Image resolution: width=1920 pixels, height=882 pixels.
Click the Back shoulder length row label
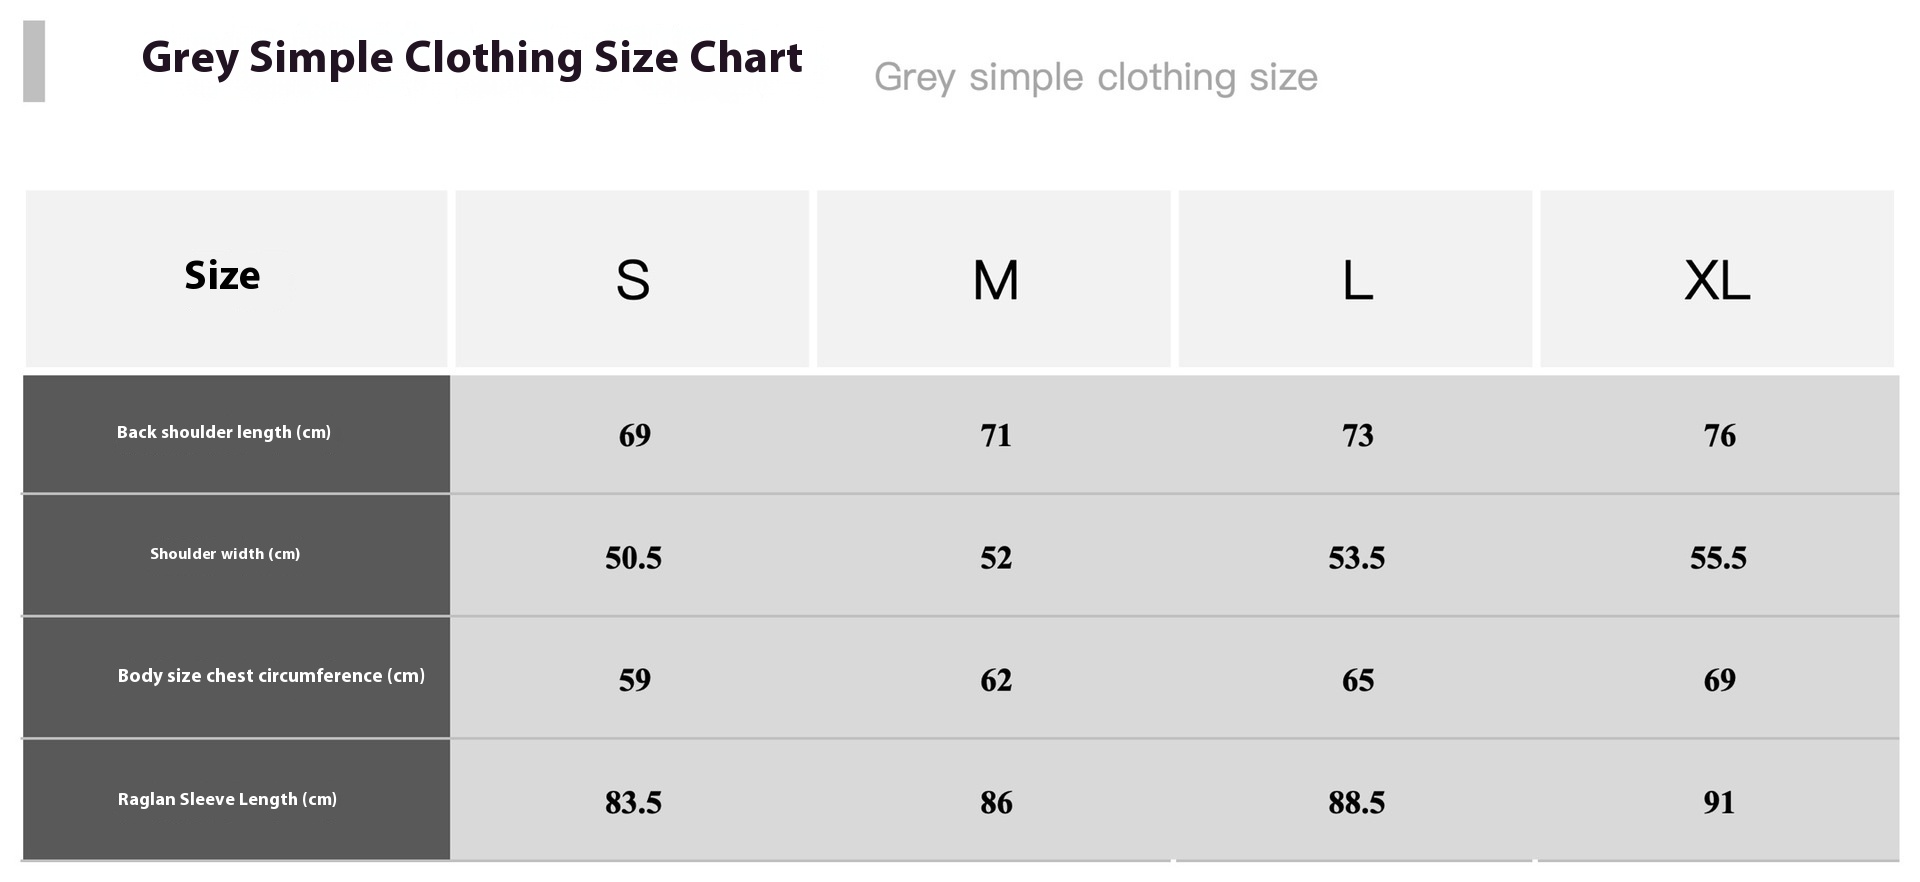[224, 432]
